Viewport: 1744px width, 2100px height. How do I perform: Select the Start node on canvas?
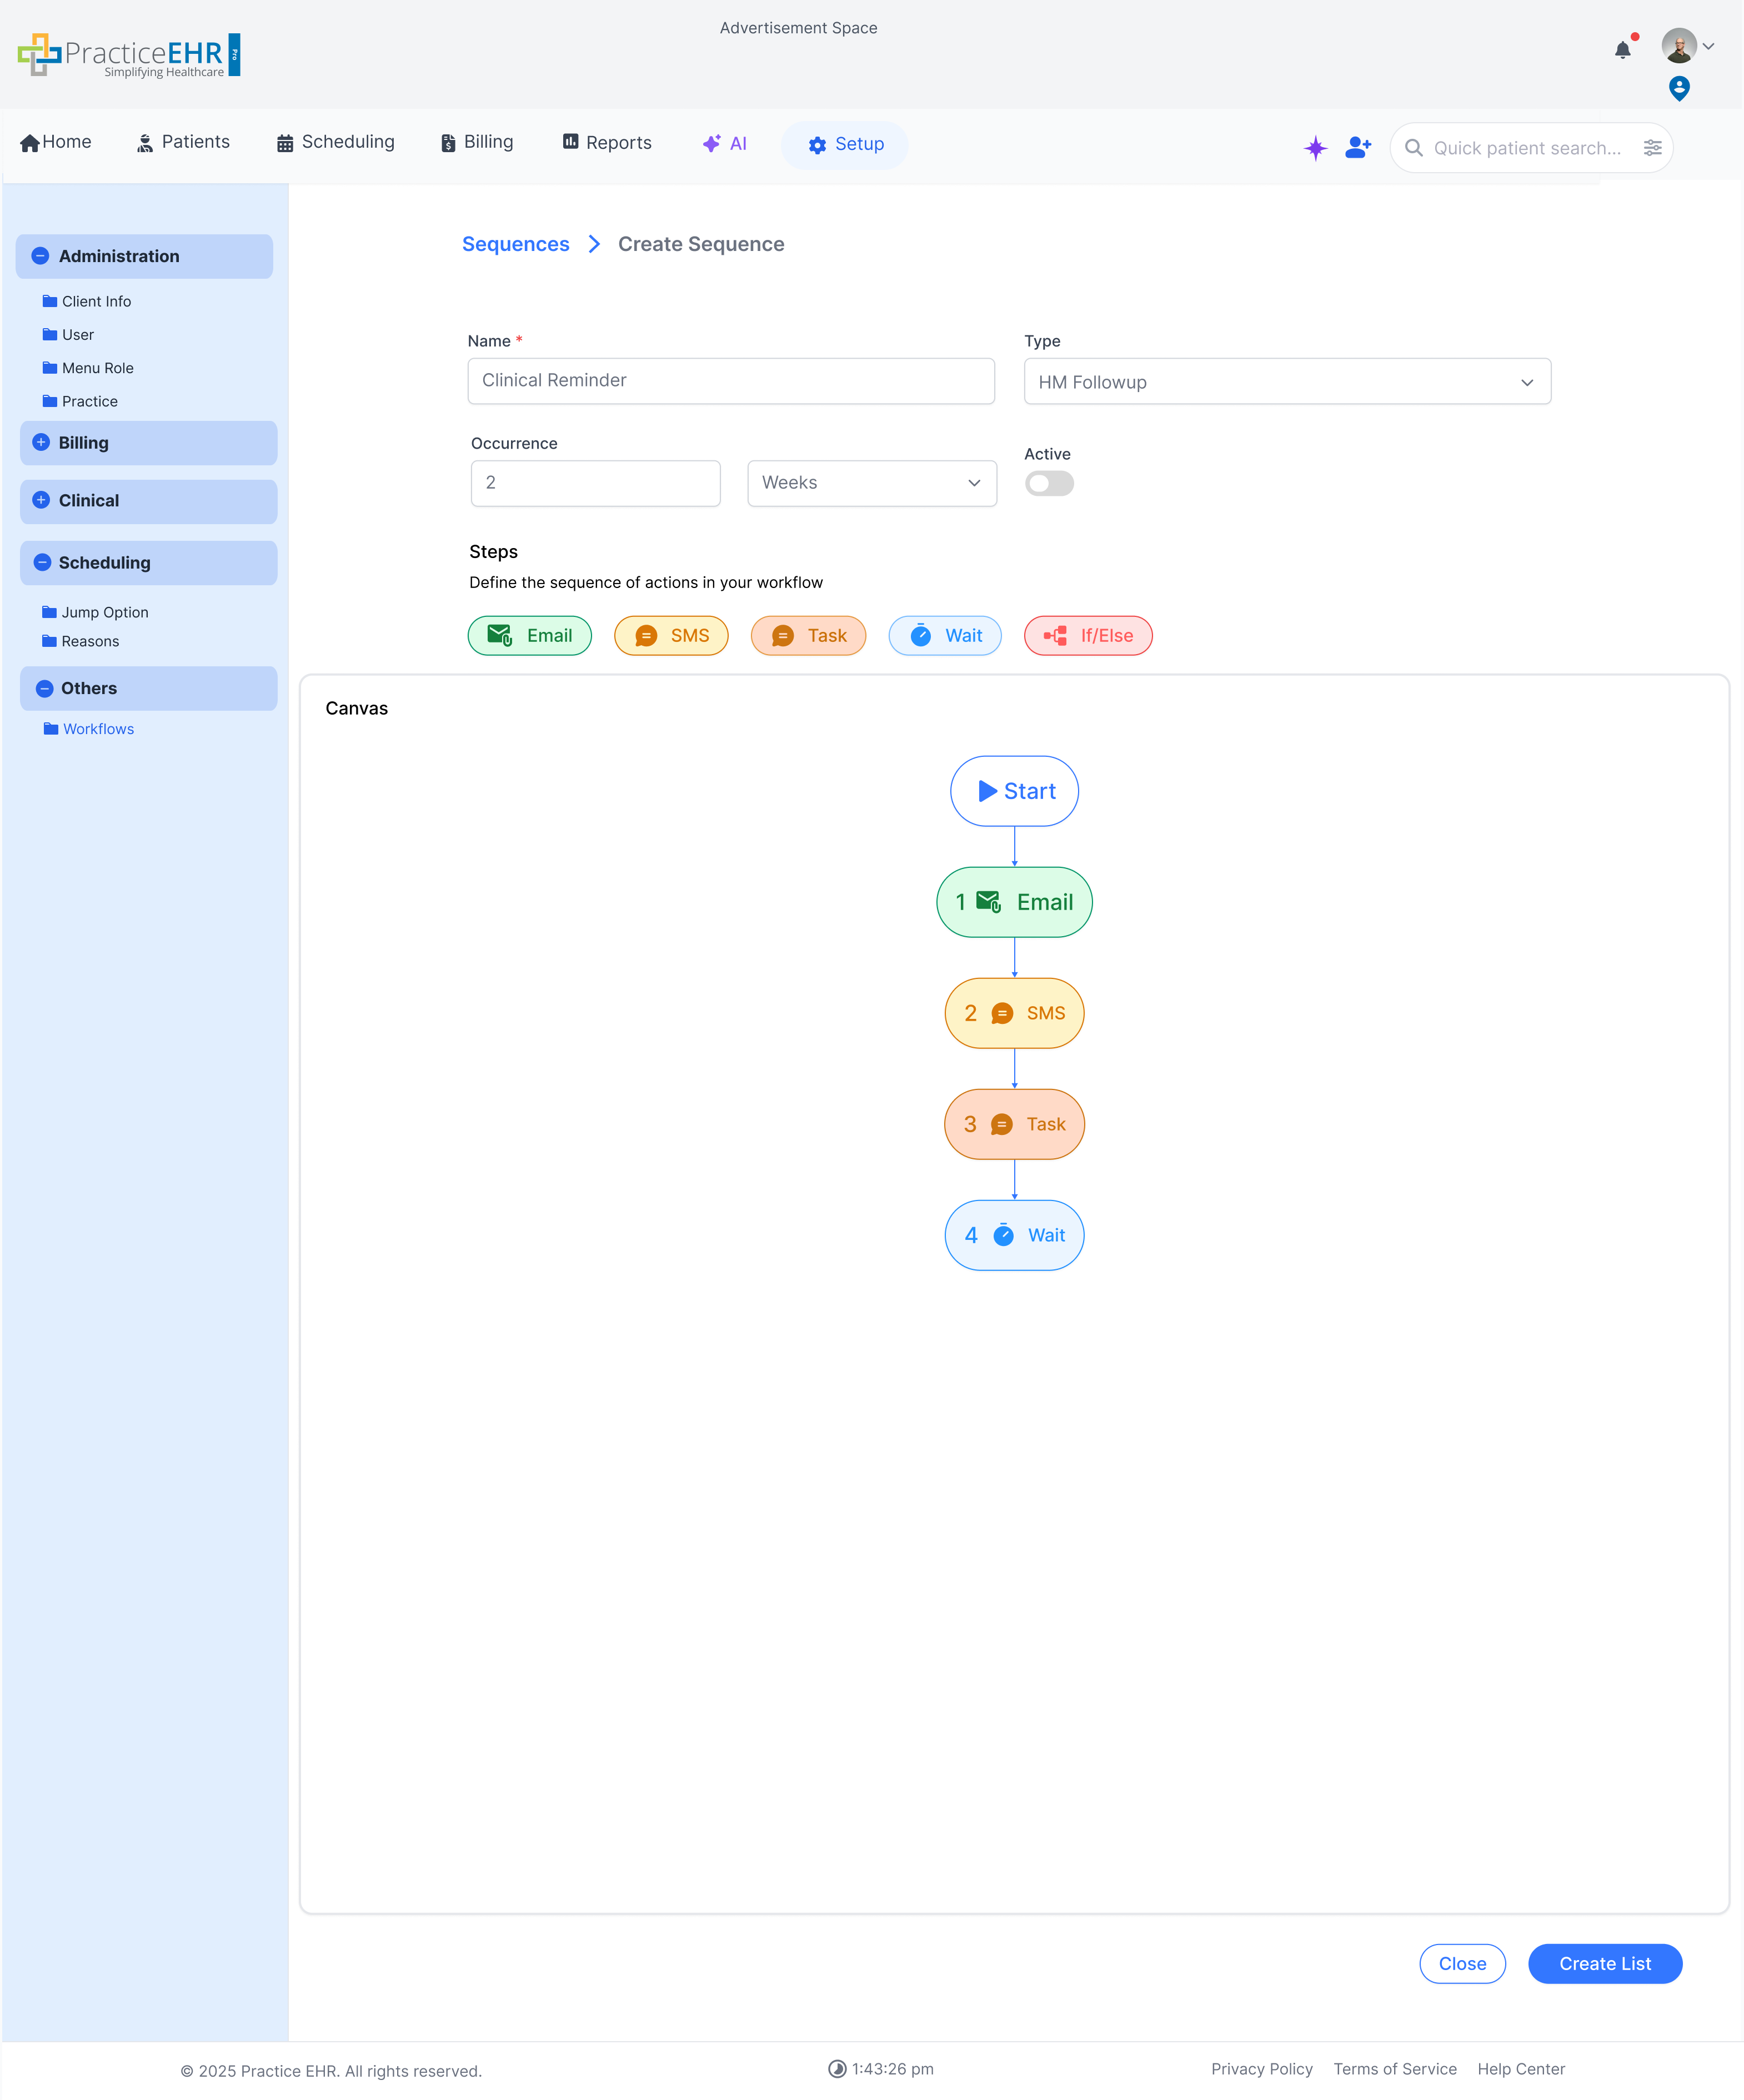tap(1014, 791)
